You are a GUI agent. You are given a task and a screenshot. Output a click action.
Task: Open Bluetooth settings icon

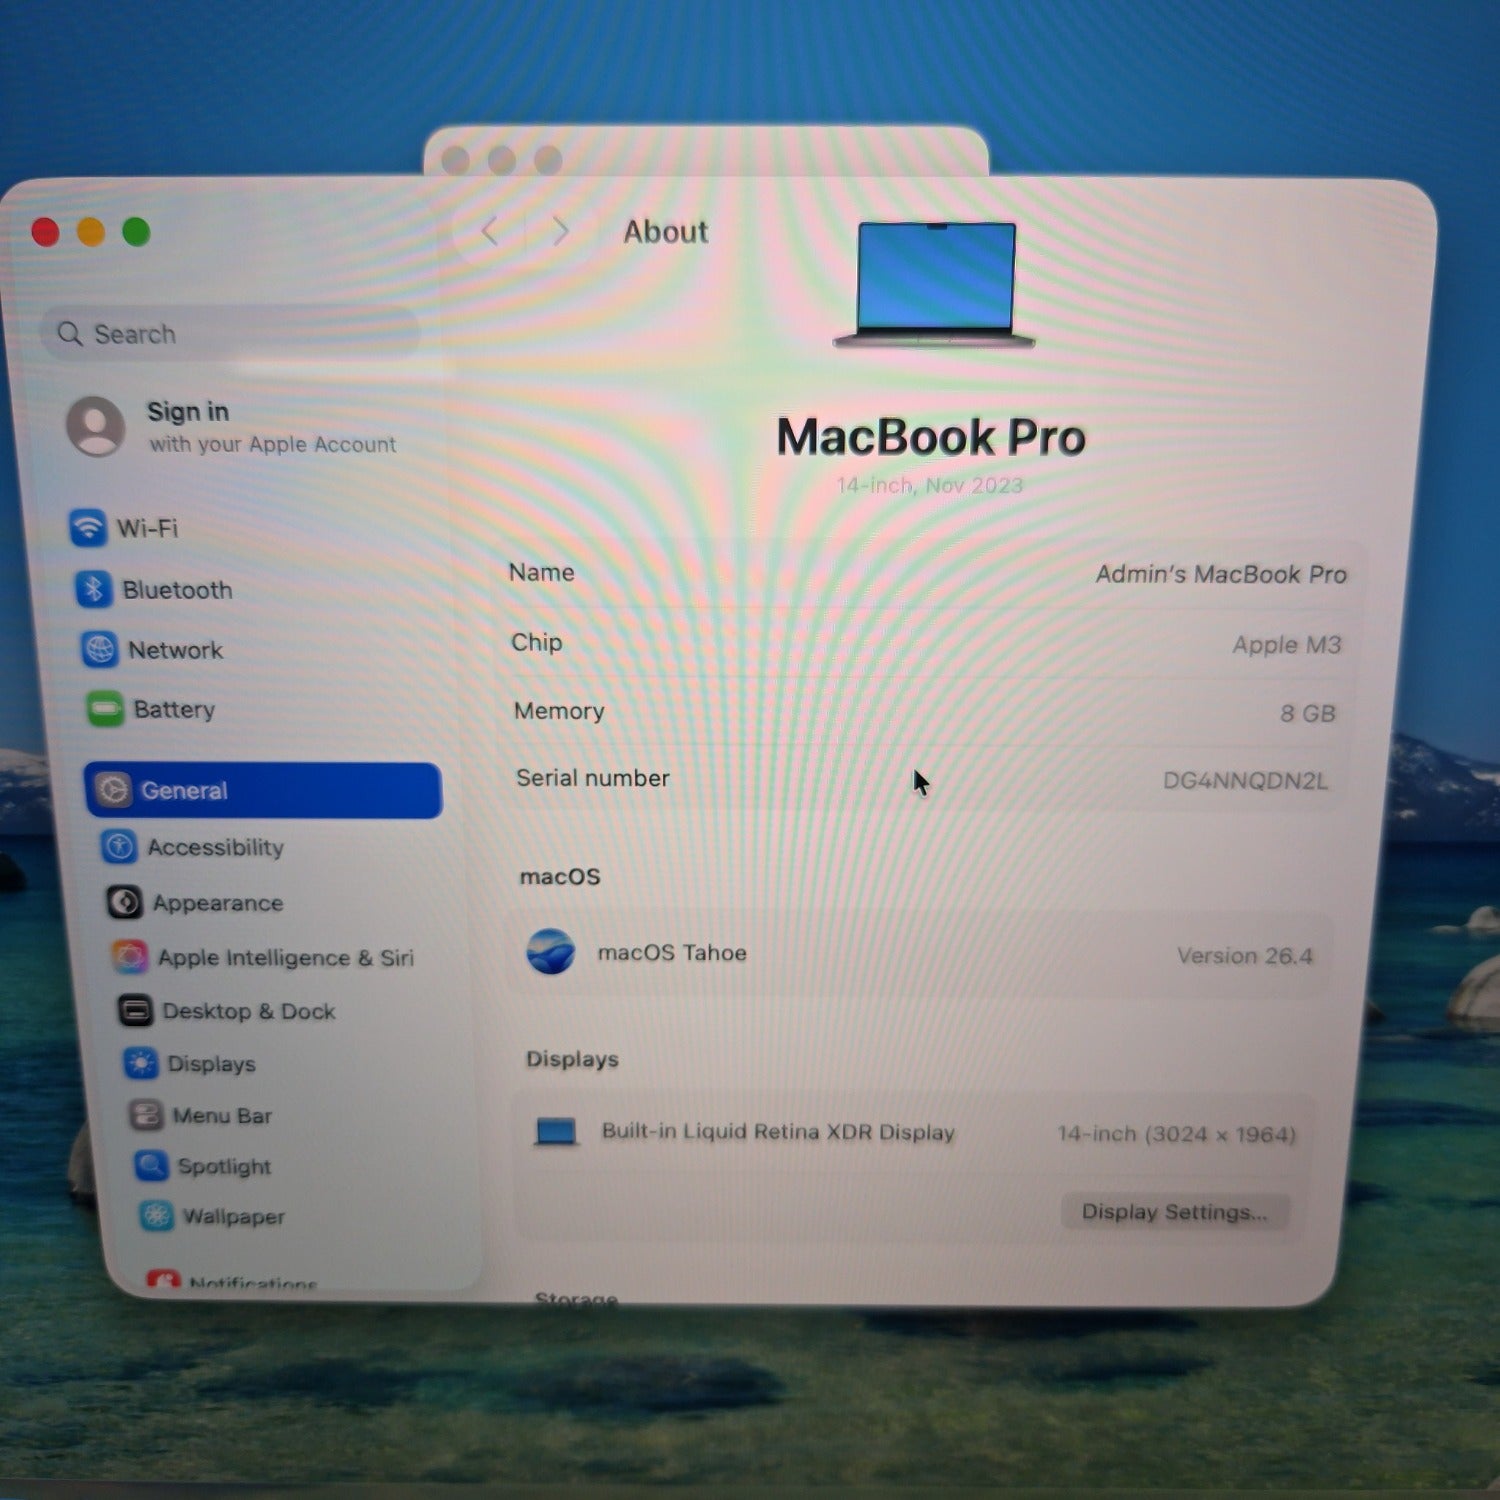coord(94,589)
